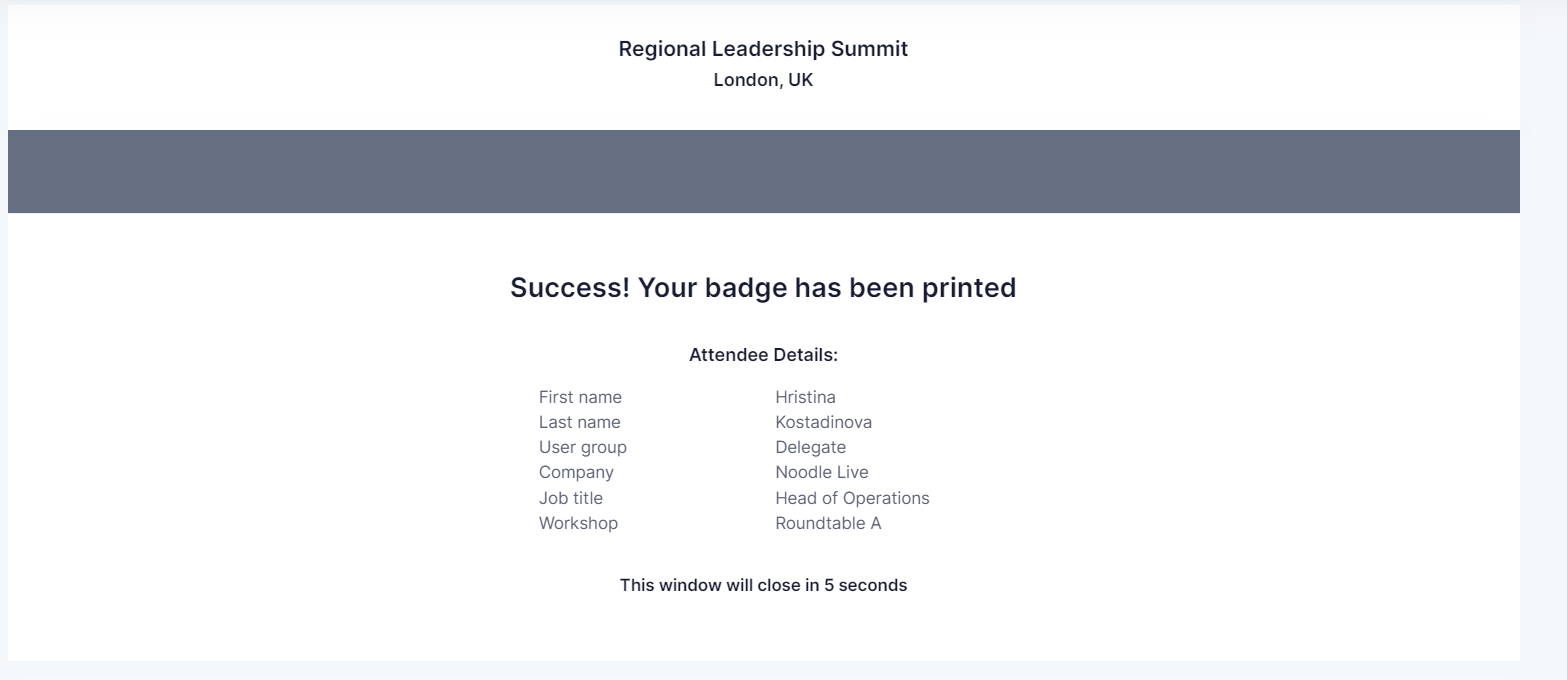Click the London, UK location text
This screenshot has width=1567, height=680.
point(763,81)
